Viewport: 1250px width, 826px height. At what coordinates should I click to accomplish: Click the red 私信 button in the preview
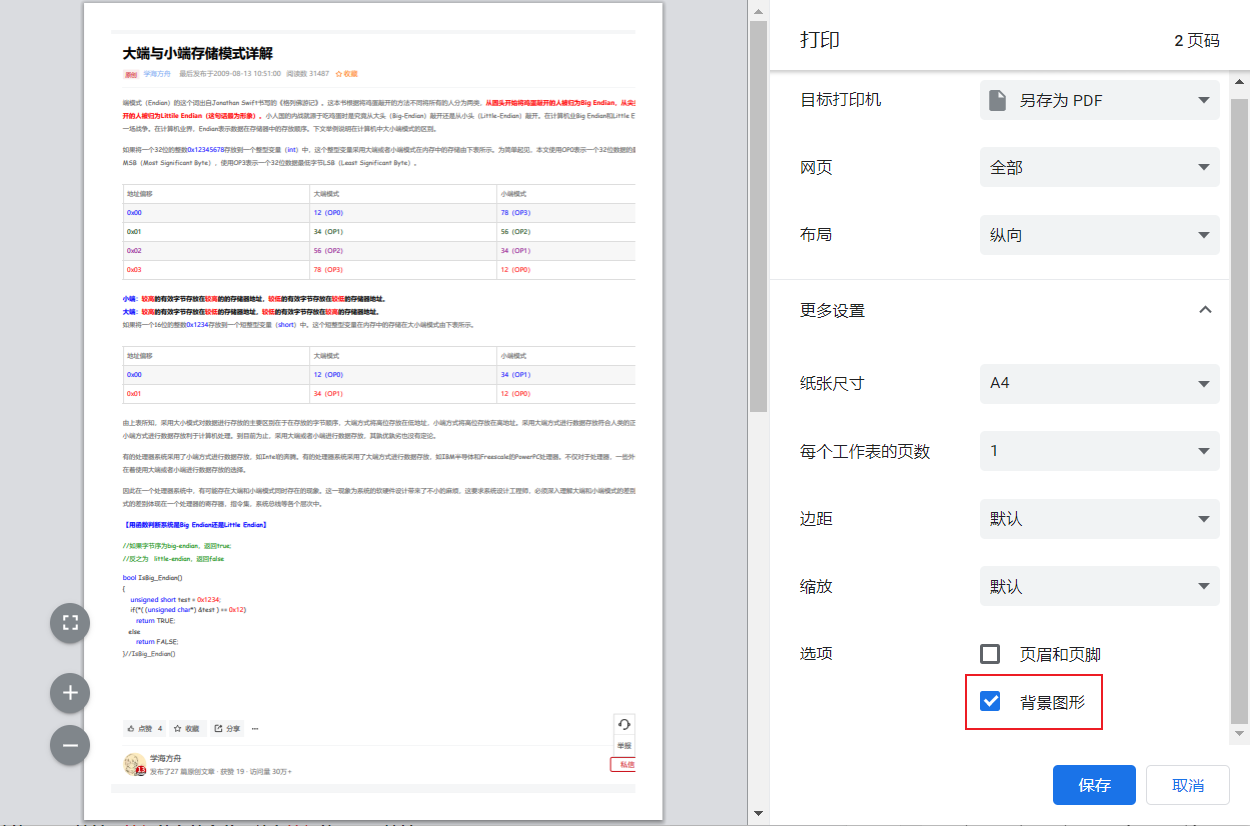pos(624,765)
